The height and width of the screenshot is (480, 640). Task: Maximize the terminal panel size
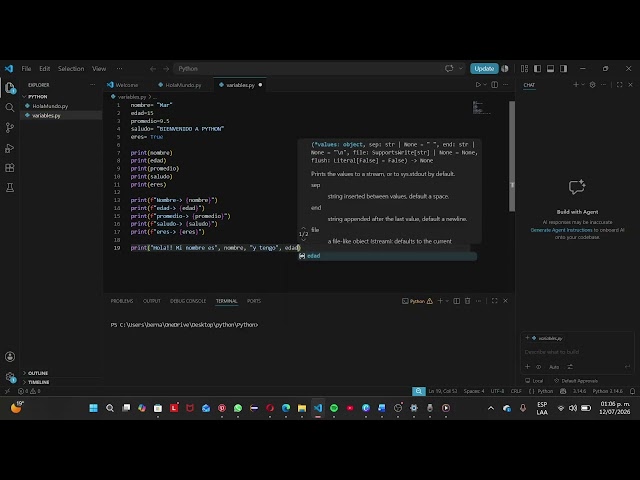(494, 301)
